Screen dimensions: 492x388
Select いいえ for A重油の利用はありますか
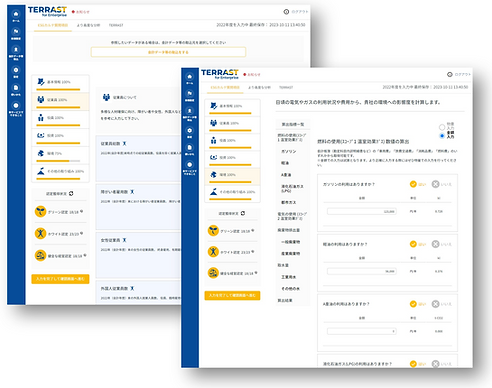(442, 304)
